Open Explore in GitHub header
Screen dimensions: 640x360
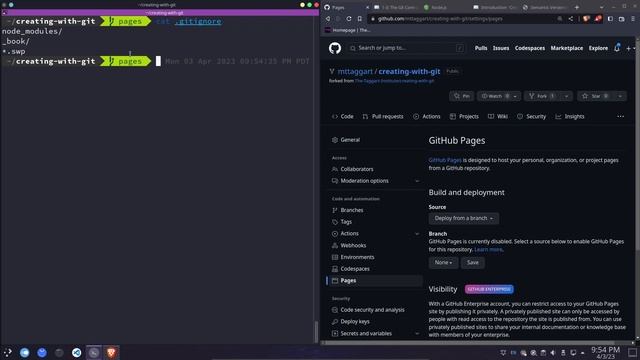(598, 48)
